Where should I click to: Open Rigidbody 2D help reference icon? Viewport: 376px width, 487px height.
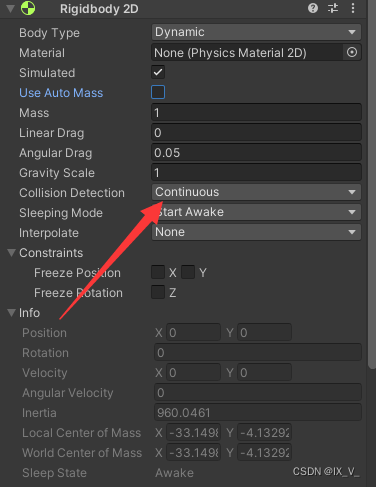[x=313, y=8]
